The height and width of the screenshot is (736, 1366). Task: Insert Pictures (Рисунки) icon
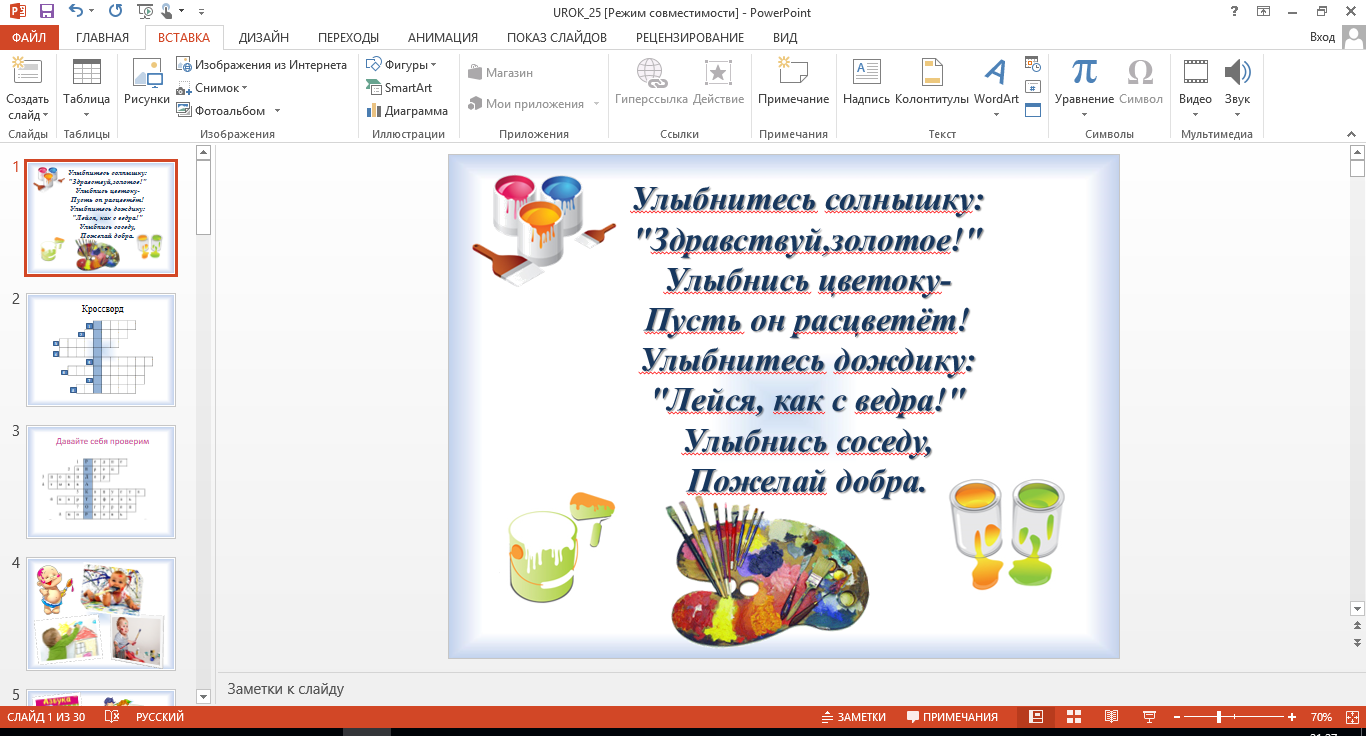147,72
